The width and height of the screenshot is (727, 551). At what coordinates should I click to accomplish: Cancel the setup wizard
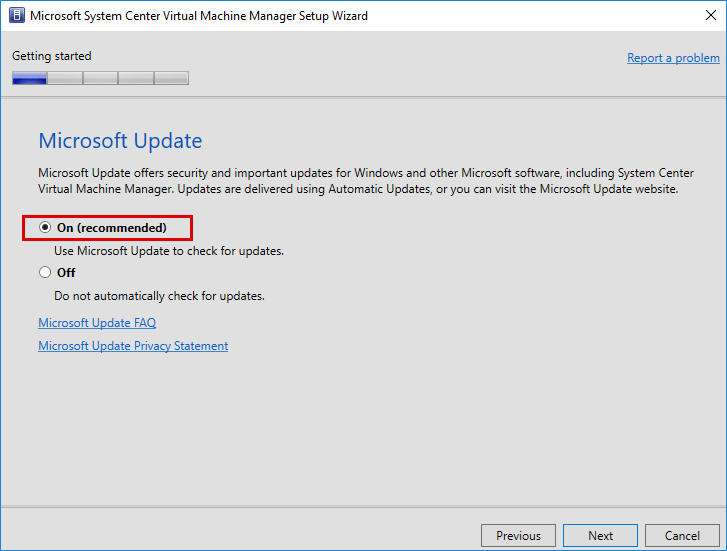pos(682,535)
